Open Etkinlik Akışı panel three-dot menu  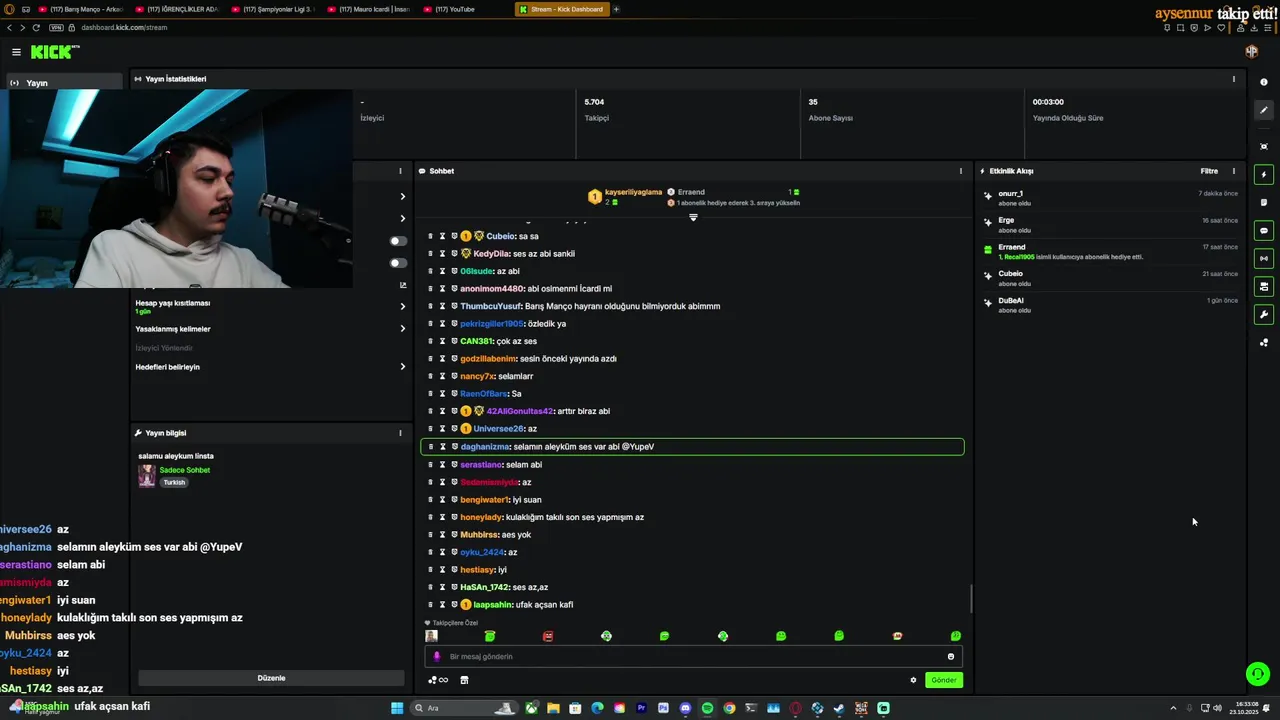[1233, 171]
